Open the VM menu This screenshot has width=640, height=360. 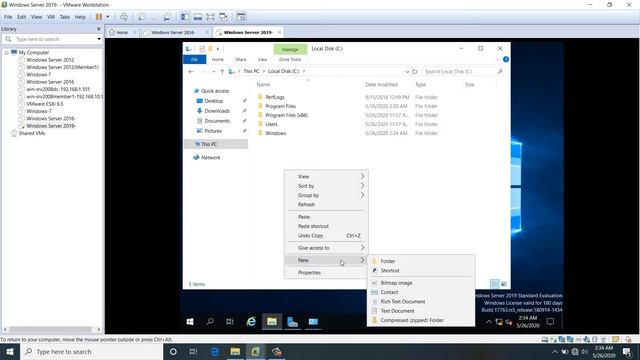[51, 17]
